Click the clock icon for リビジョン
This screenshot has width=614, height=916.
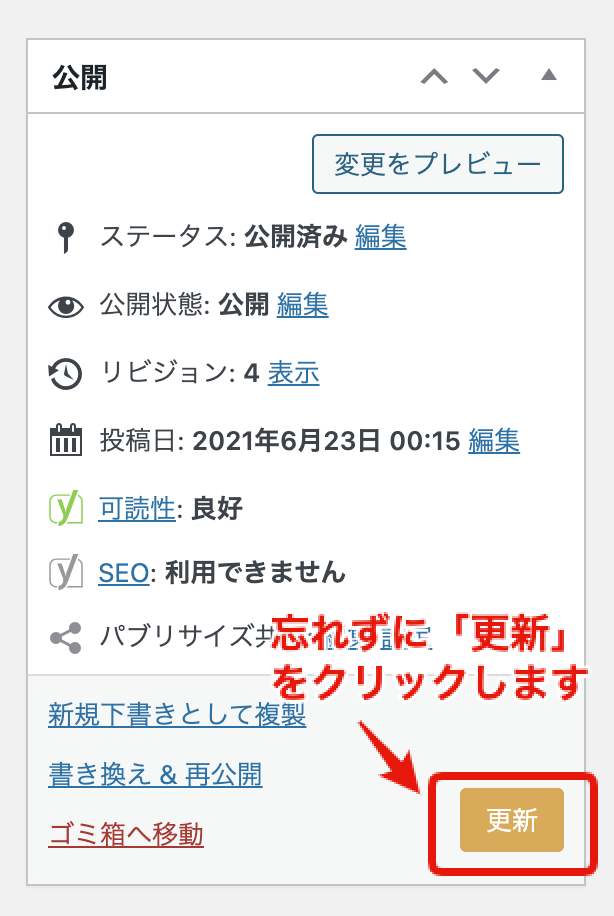click(x=65, y=374)
